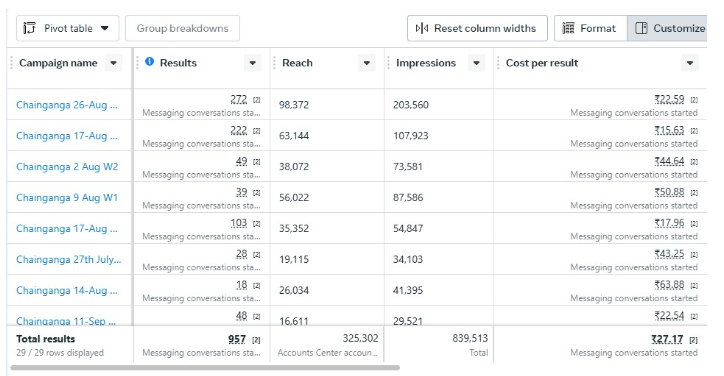The image size is (724, 376).
Task: Click total reach 325,302
Action: [x=360, y=338]
